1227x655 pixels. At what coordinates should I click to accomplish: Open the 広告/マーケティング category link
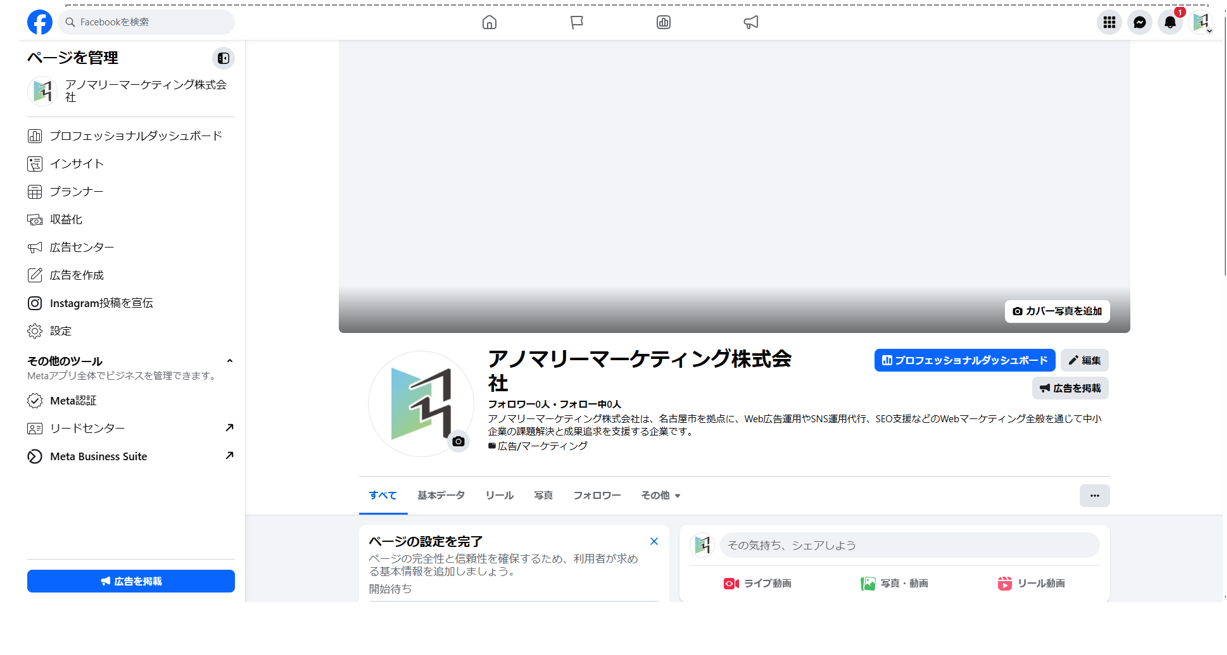point(543,446)
